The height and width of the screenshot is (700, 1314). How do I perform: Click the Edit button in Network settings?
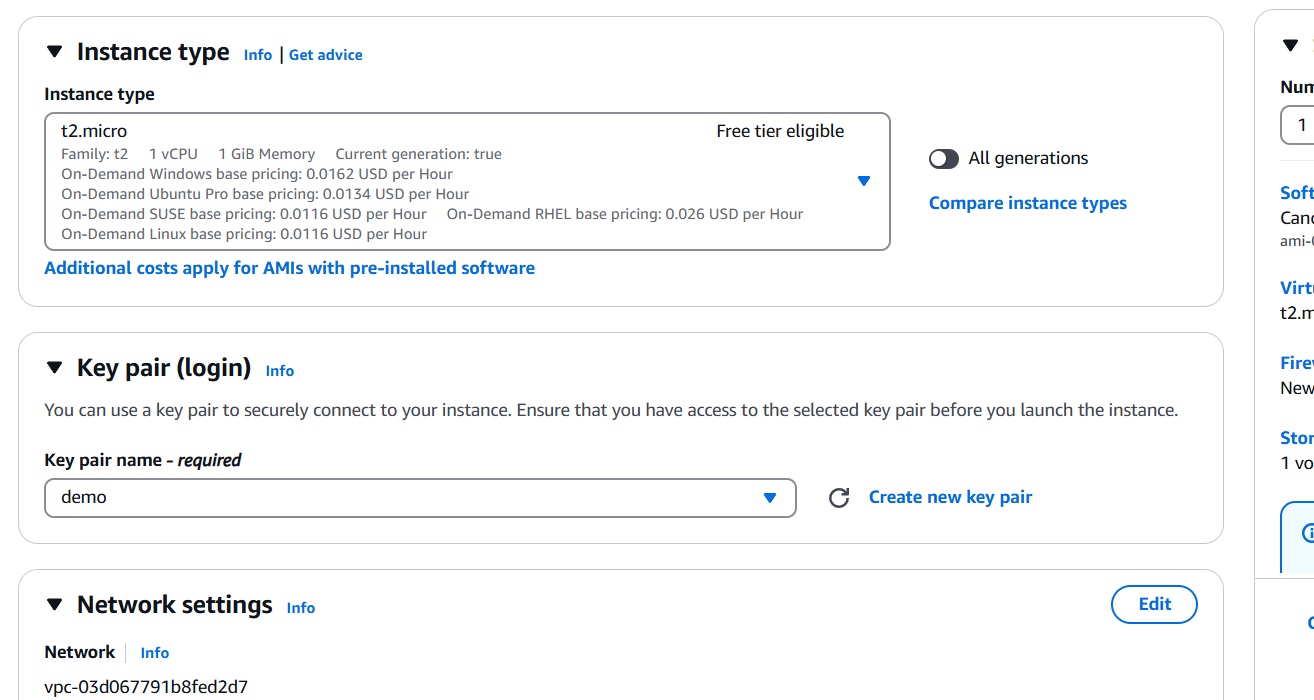(1154, 604)
